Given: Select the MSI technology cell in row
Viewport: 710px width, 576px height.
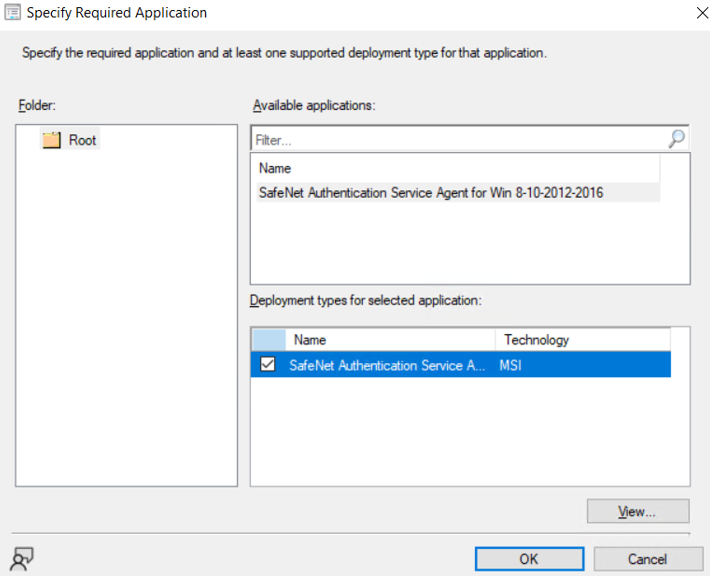Looking at the screenshot, I should pos(511,365).
